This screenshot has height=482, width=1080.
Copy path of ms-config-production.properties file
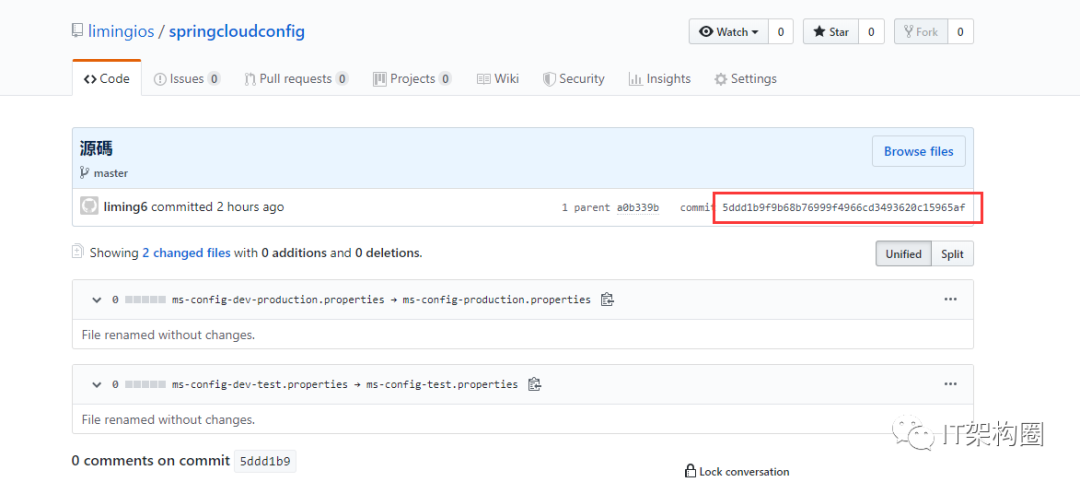[x=607, y=299]
